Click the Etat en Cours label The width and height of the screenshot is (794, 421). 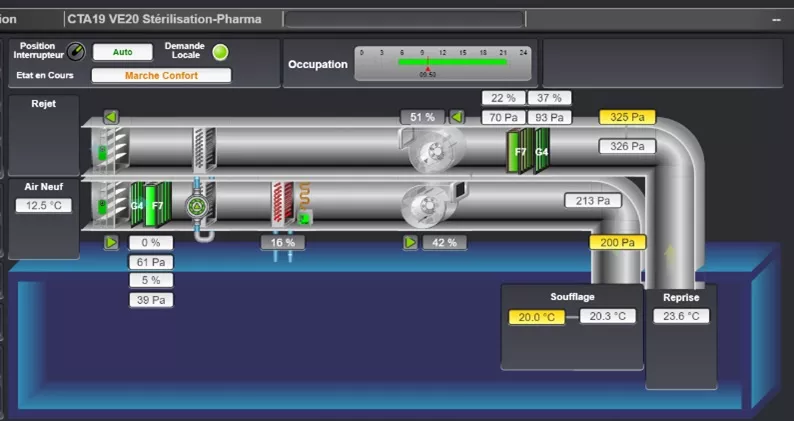(45, 75)
